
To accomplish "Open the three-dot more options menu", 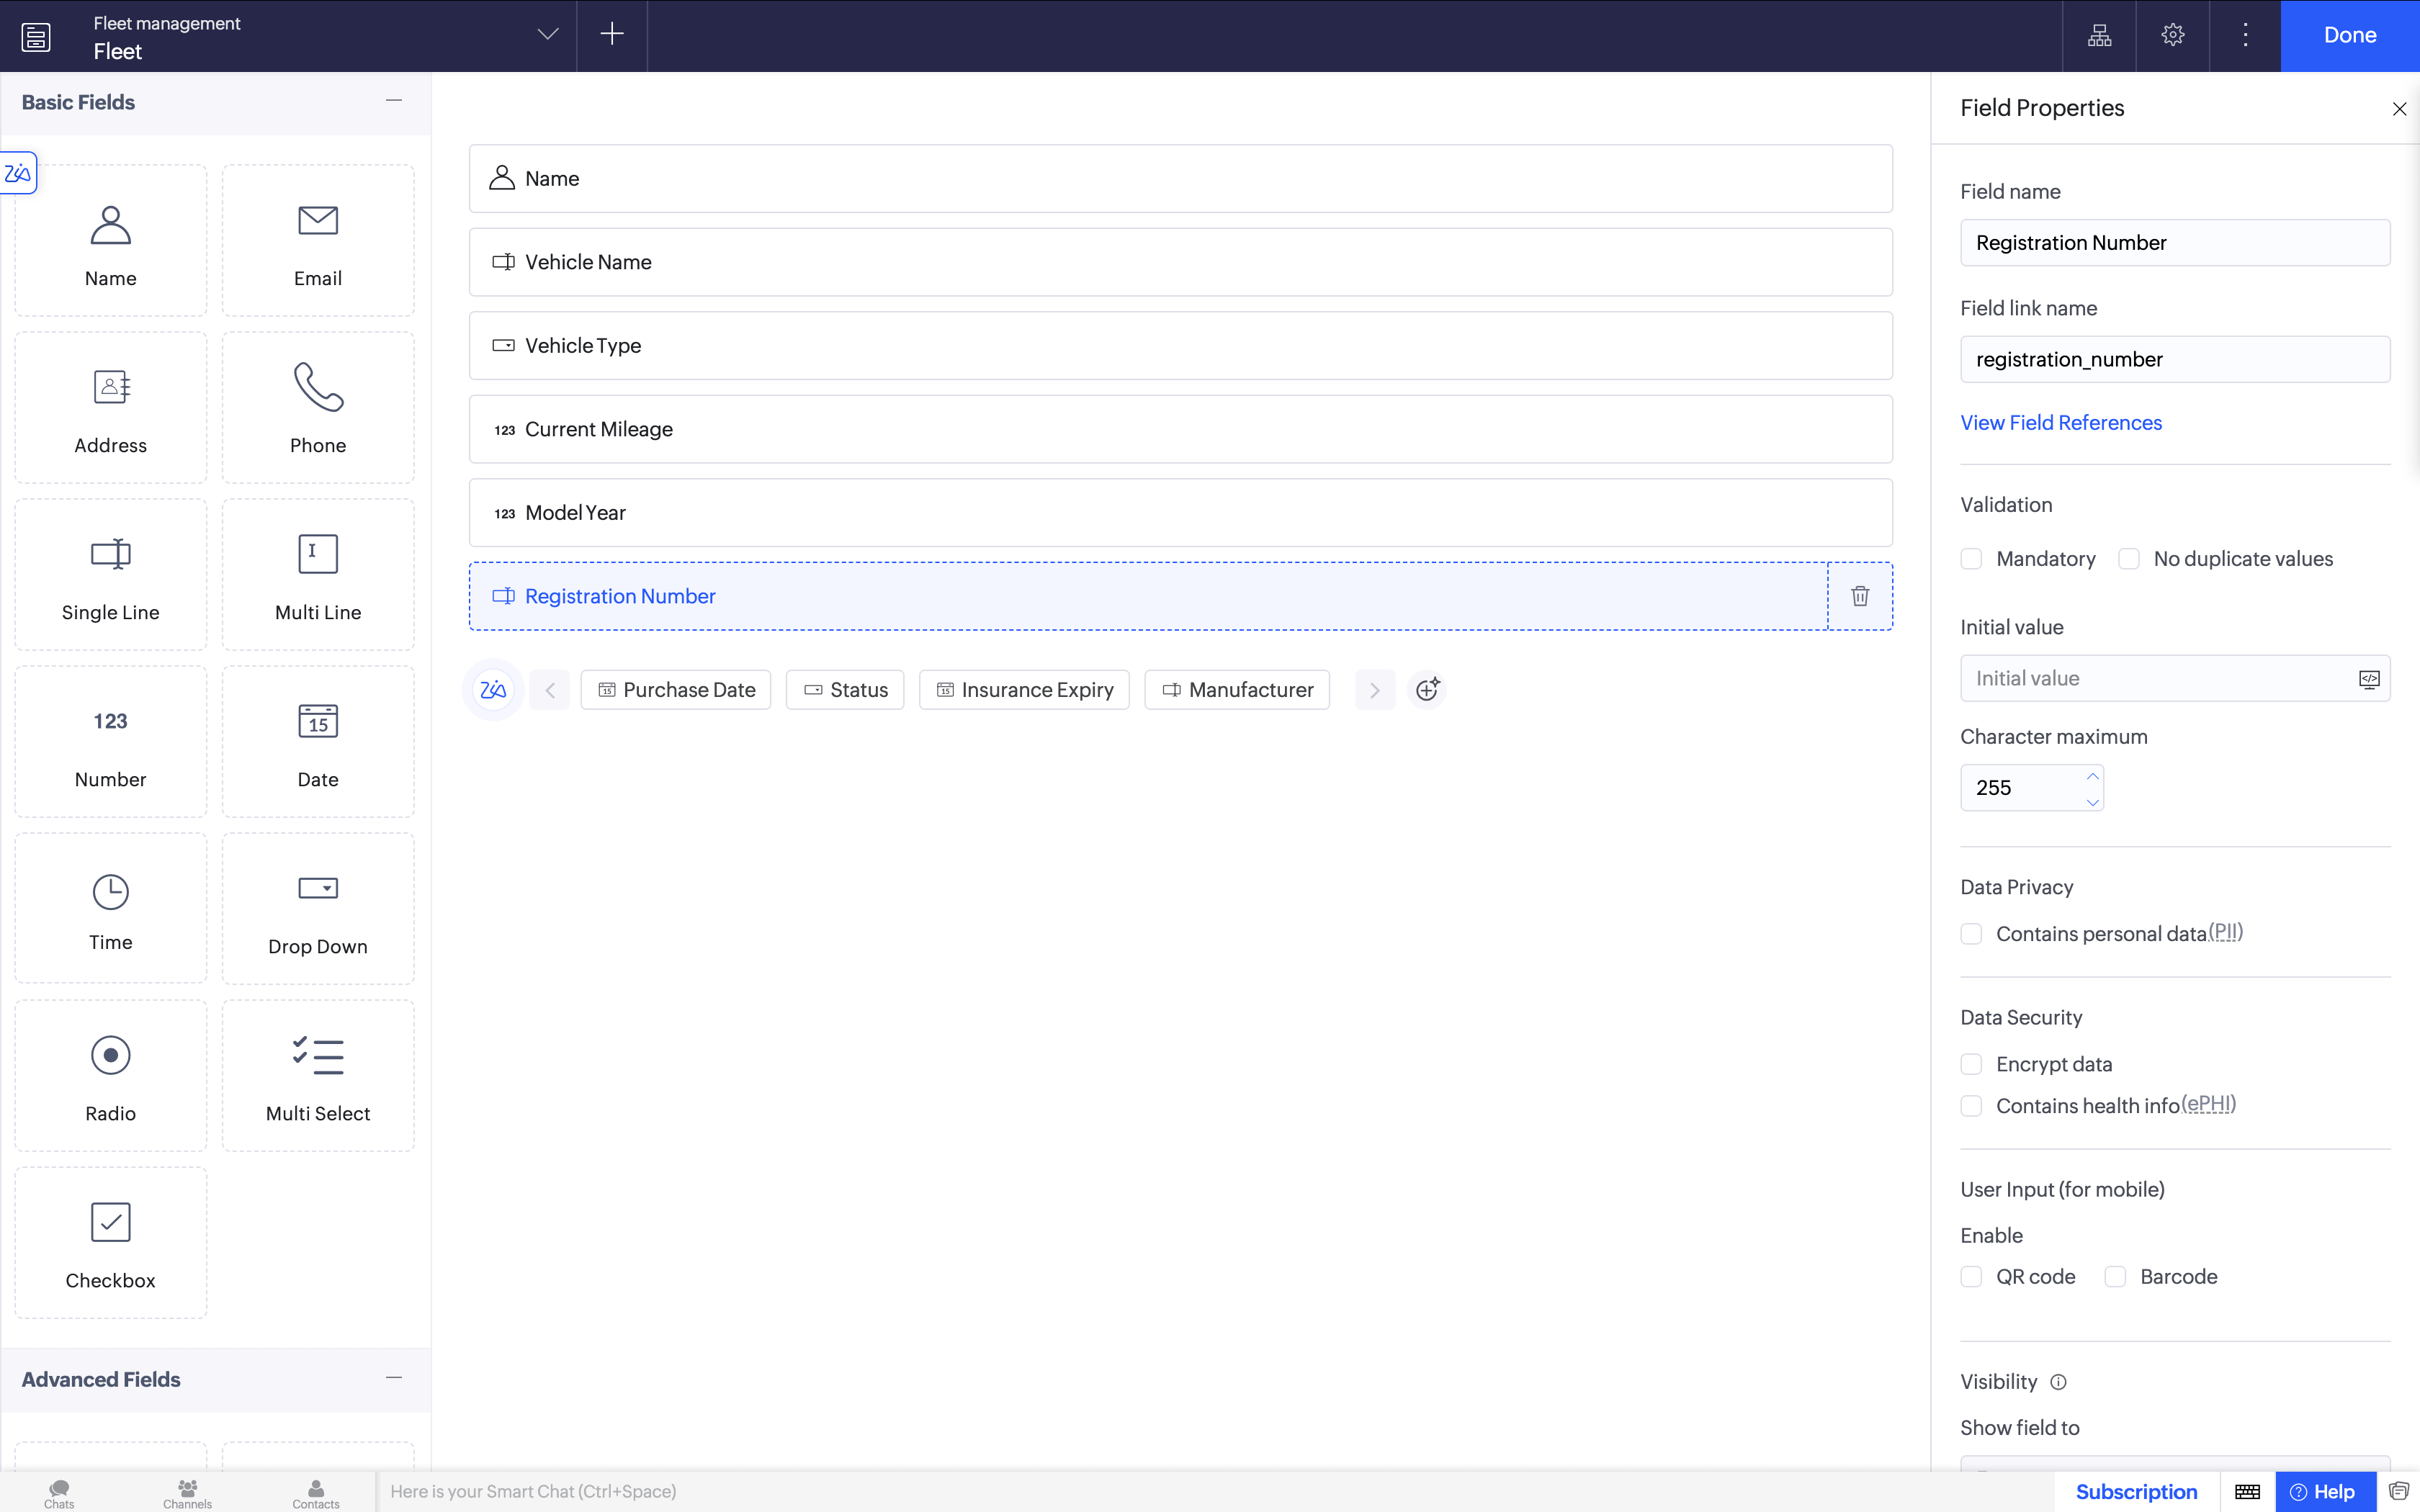I will (x=2245, y=35).
